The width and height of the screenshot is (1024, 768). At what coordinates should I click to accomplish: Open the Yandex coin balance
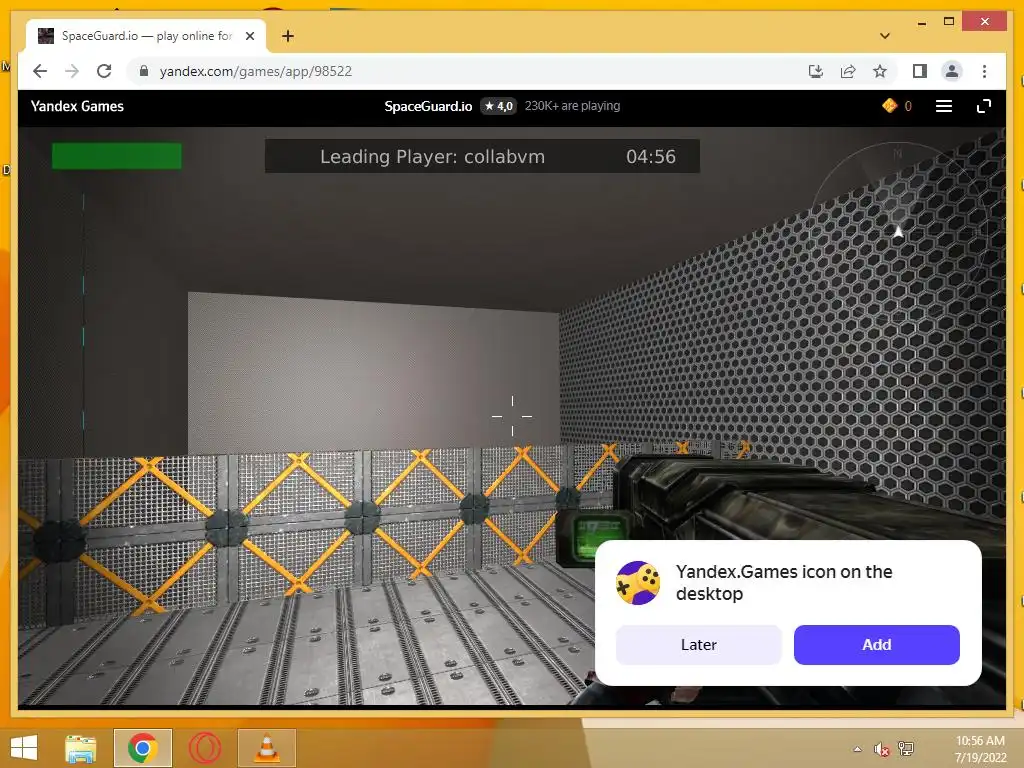coord(897,106)
